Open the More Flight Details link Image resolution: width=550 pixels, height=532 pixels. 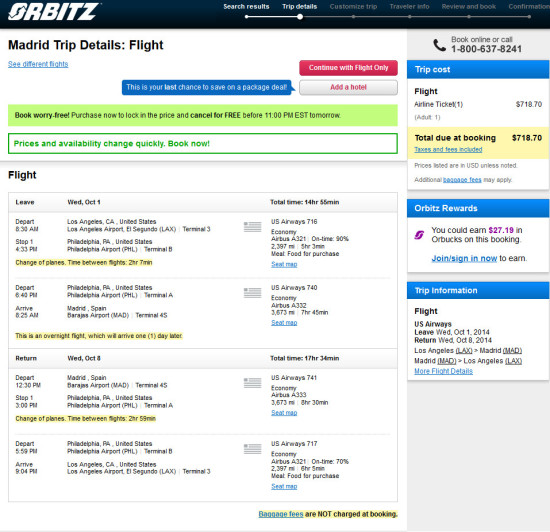pos(443,371)
